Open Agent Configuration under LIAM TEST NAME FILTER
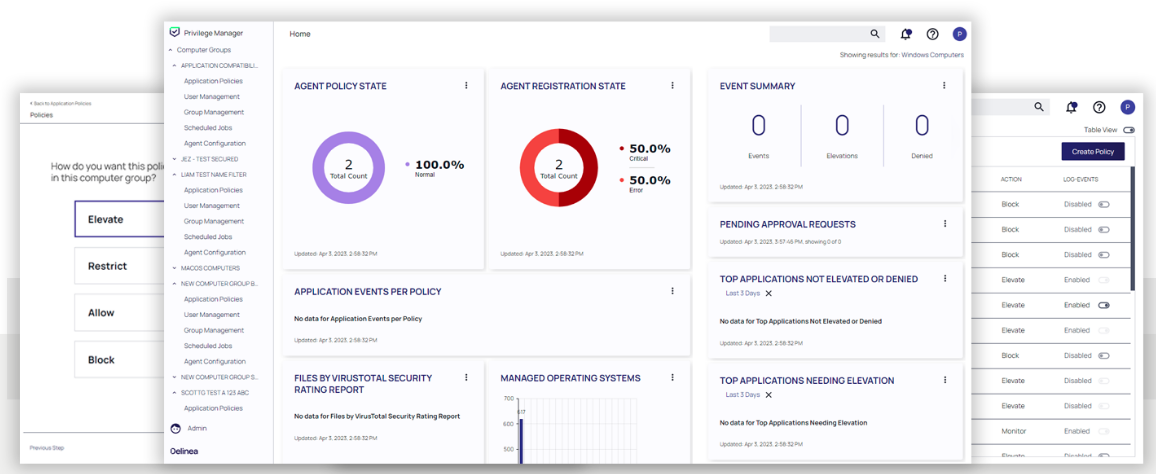1156x474 pixels. pos(215,252)
